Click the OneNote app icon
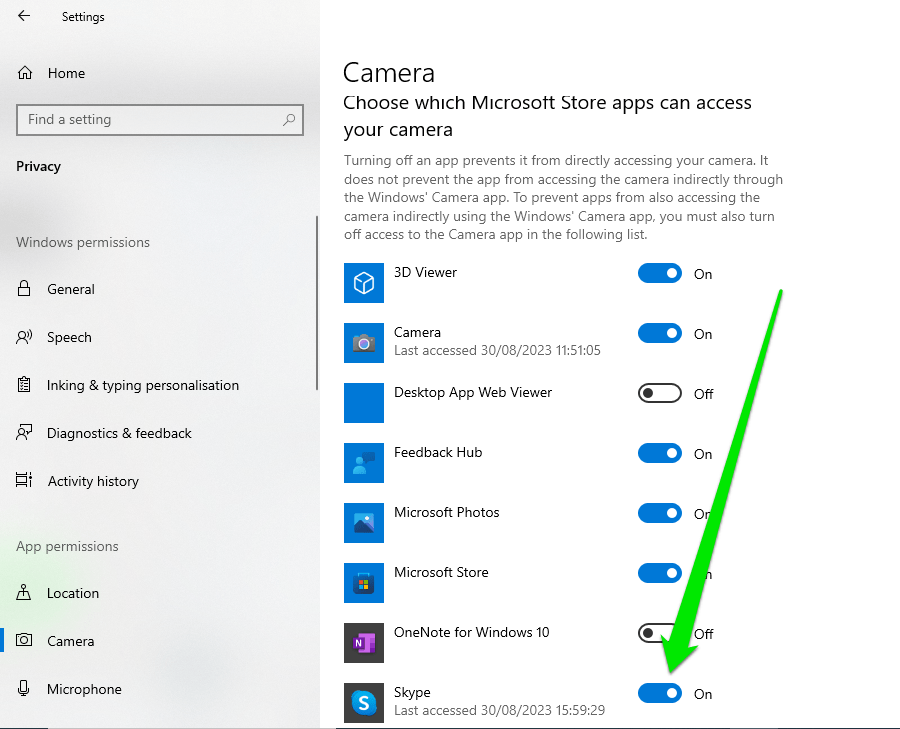Image resolution: width=900 pixels, height=729 pixels. click(364, 643)
